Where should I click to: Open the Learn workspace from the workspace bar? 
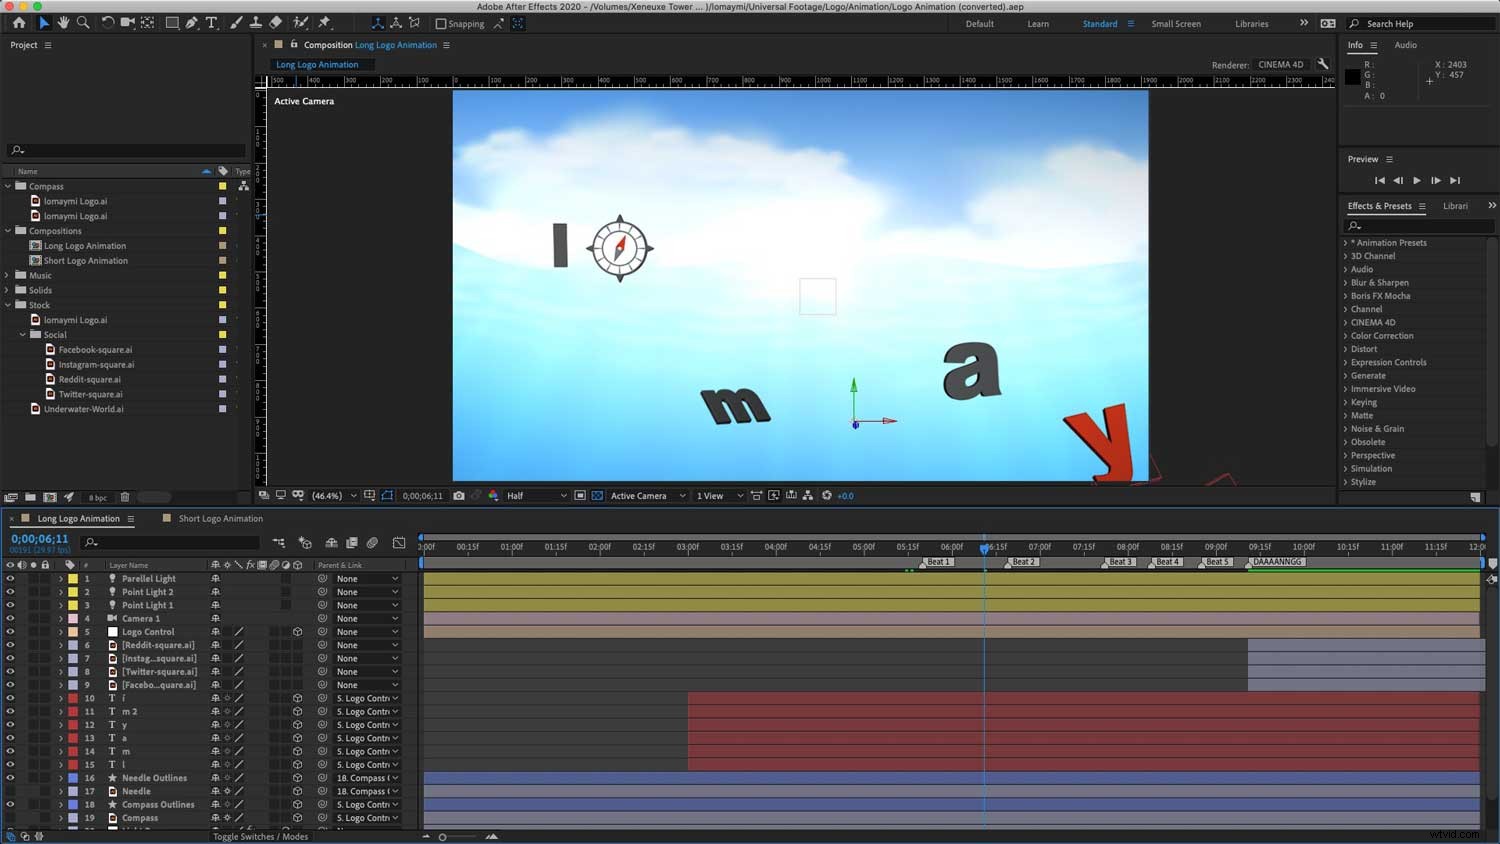pyautogui.click(x=1038, y=23)
